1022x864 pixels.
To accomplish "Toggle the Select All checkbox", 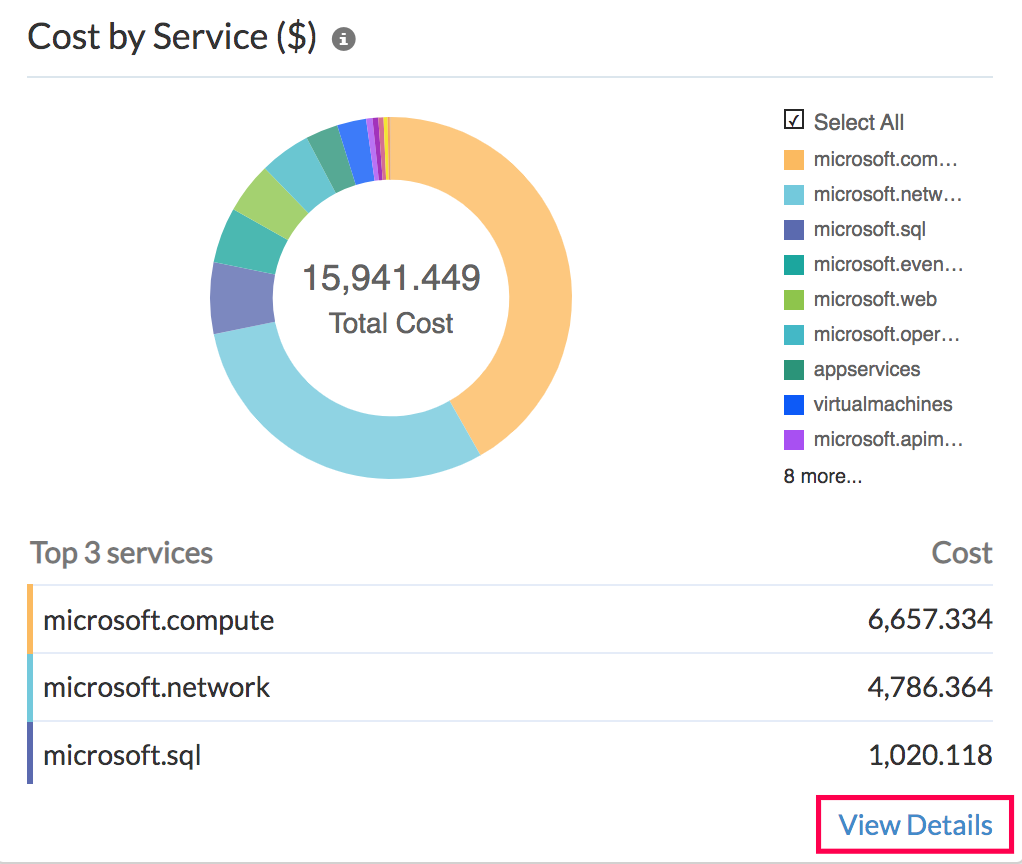I will [x=794, y=121].
